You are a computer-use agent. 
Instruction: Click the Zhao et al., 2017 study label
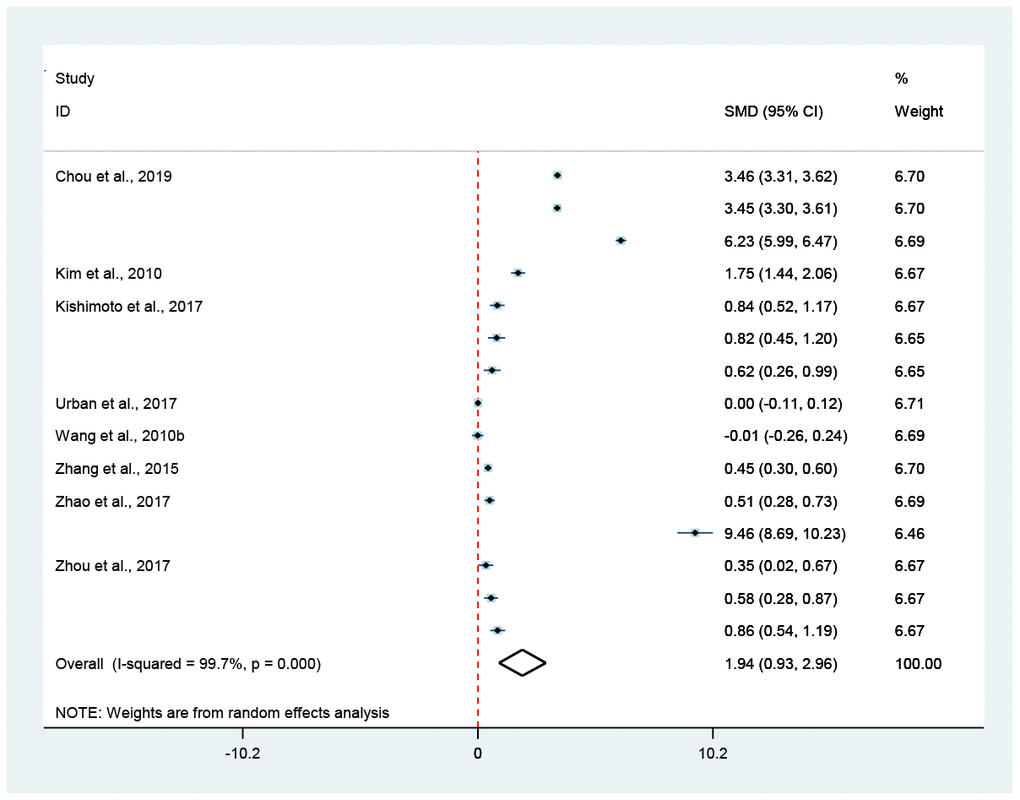[x=112, y=502]
